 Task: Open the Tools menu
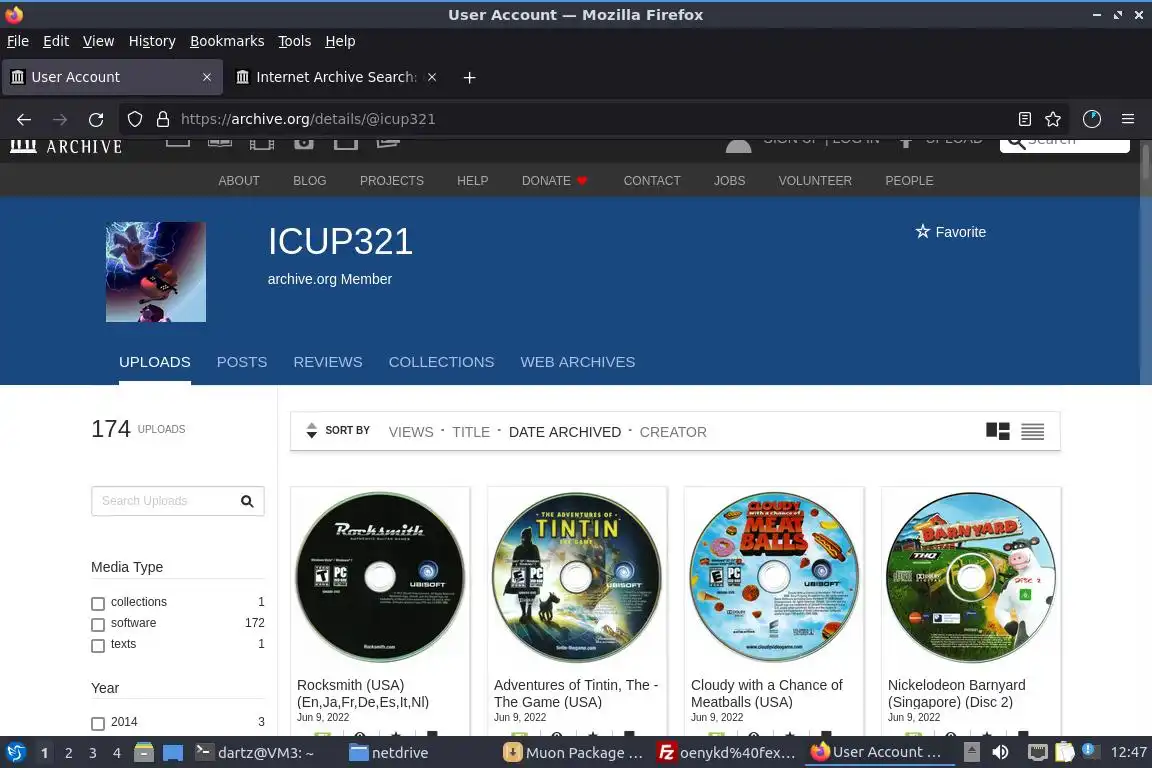point(295,41)
